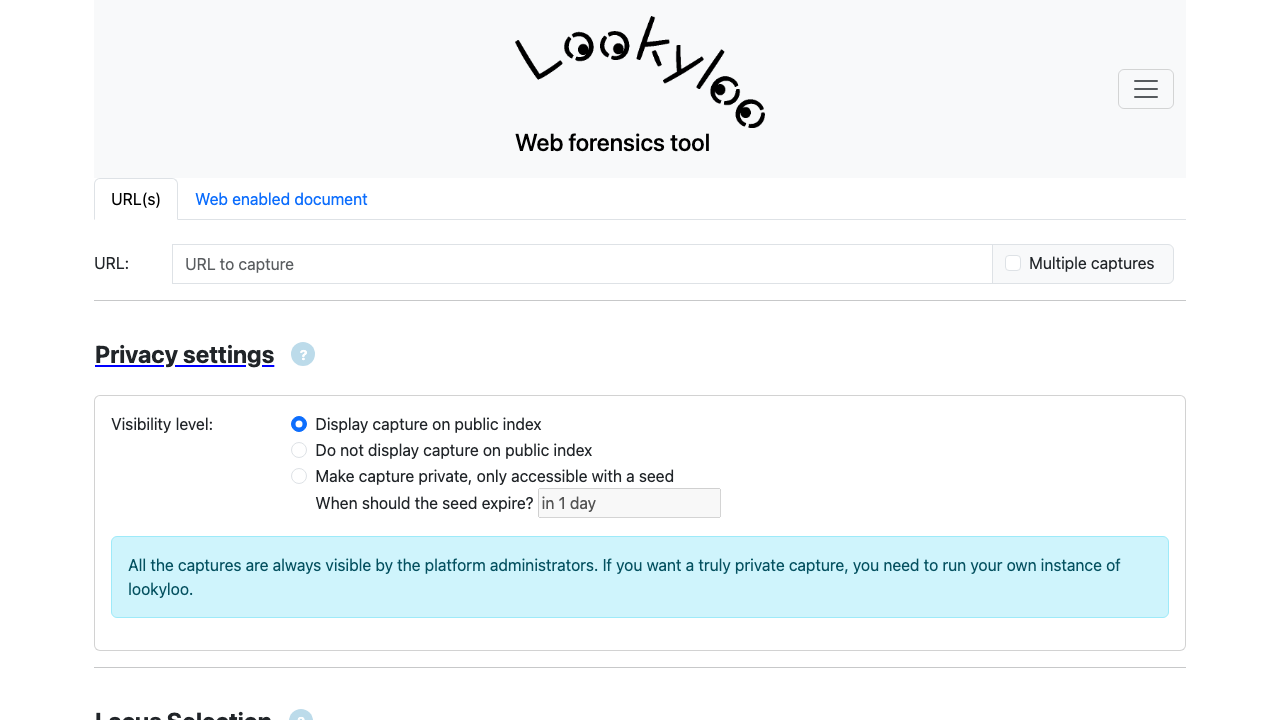Switch to the Web enabled document tab
Viewport: 1280px width, 720px height.
(x=281, y=199)
